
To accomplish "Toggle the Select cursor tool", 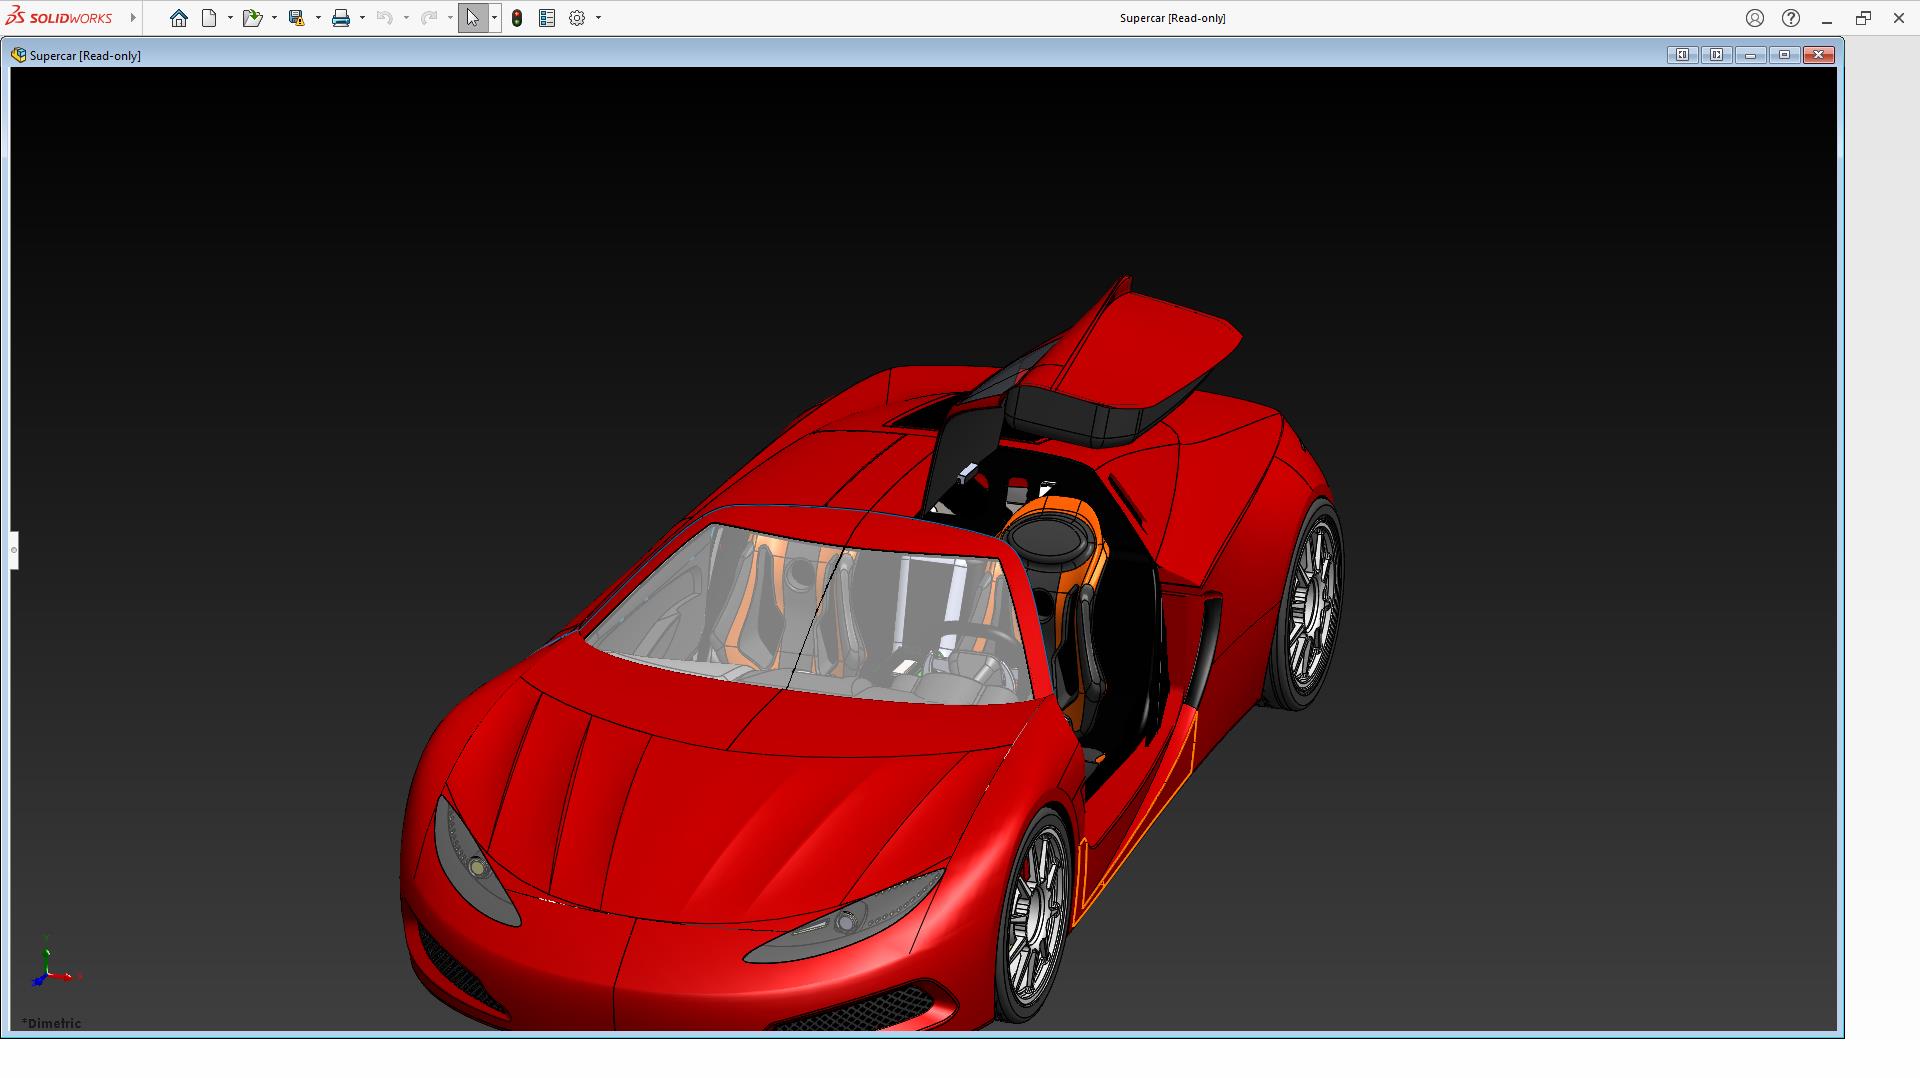I will 472,18.
